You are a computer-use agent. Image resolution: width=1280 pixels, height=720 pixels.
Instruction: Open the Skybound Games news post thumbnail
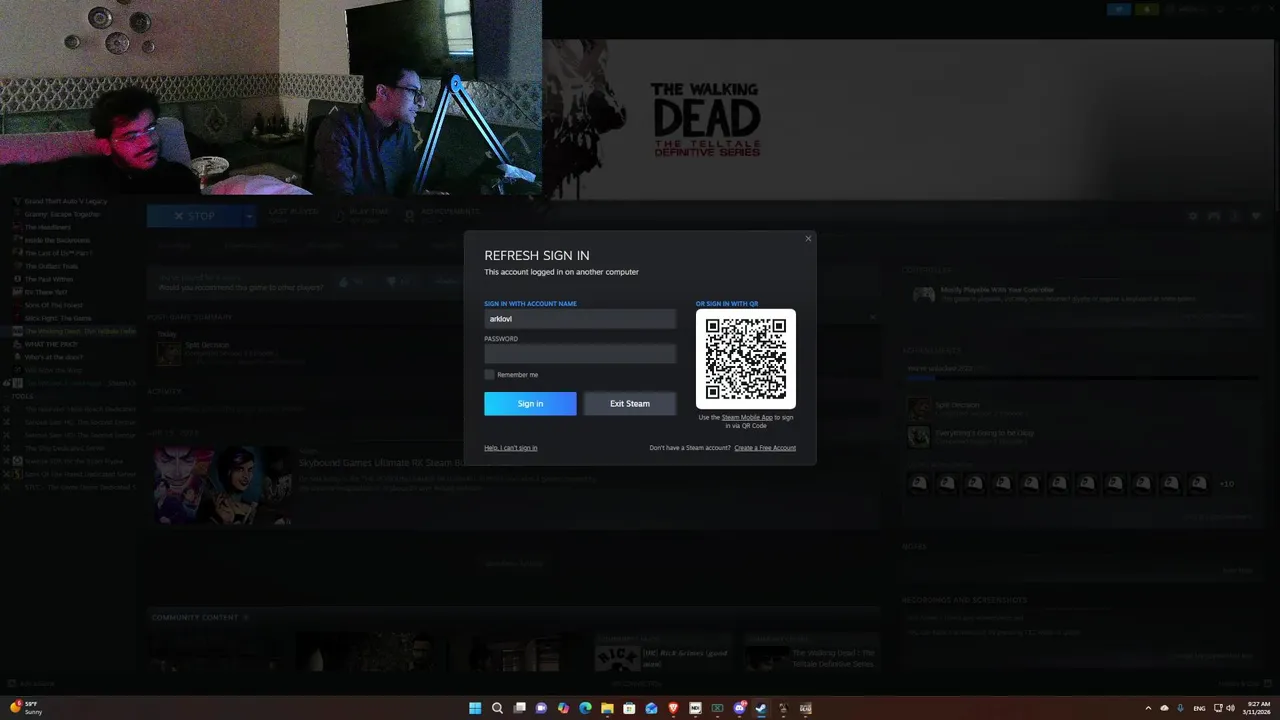pyautogui.click(x=222, y=486)
